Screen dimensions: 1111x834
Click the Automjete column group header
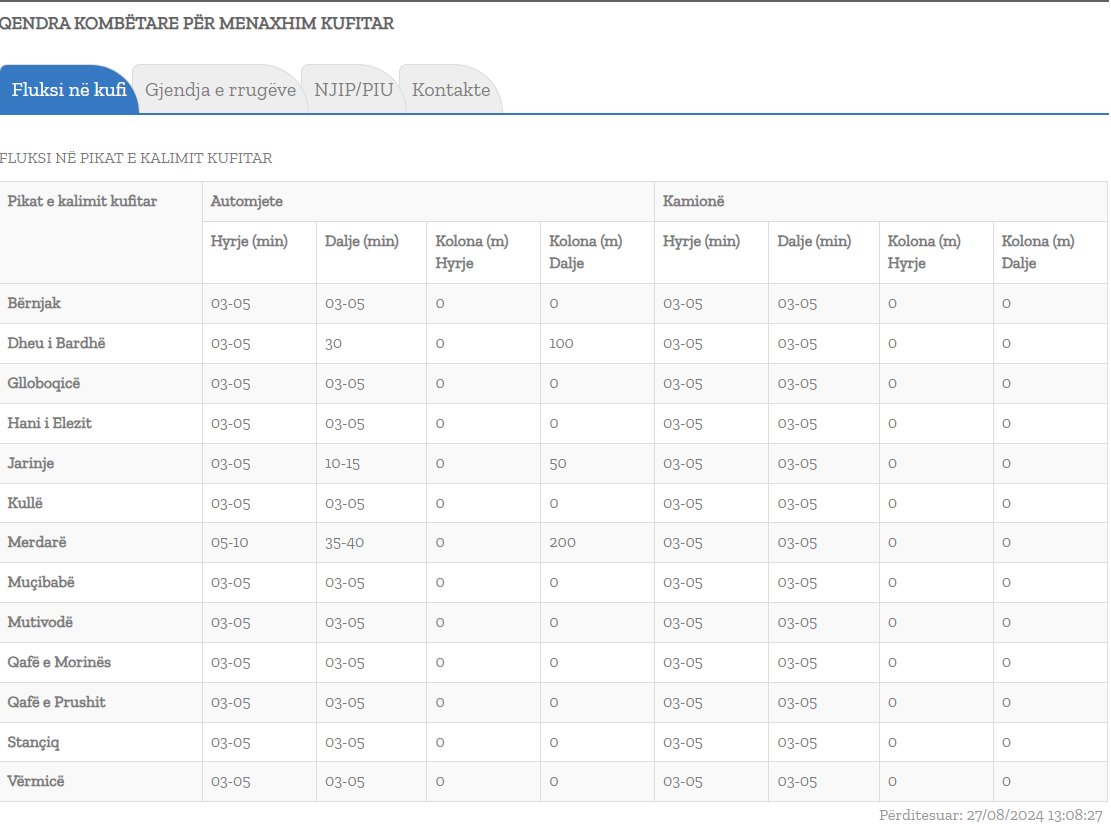tap(247, 201)
